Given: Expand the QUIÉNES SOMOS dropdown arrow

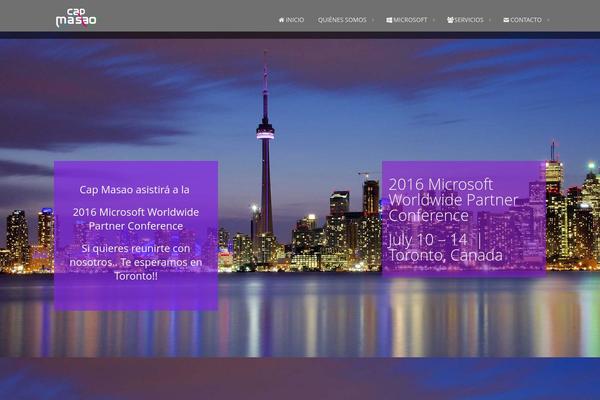Looking at the screenshot, I should [x=373, y=20].
